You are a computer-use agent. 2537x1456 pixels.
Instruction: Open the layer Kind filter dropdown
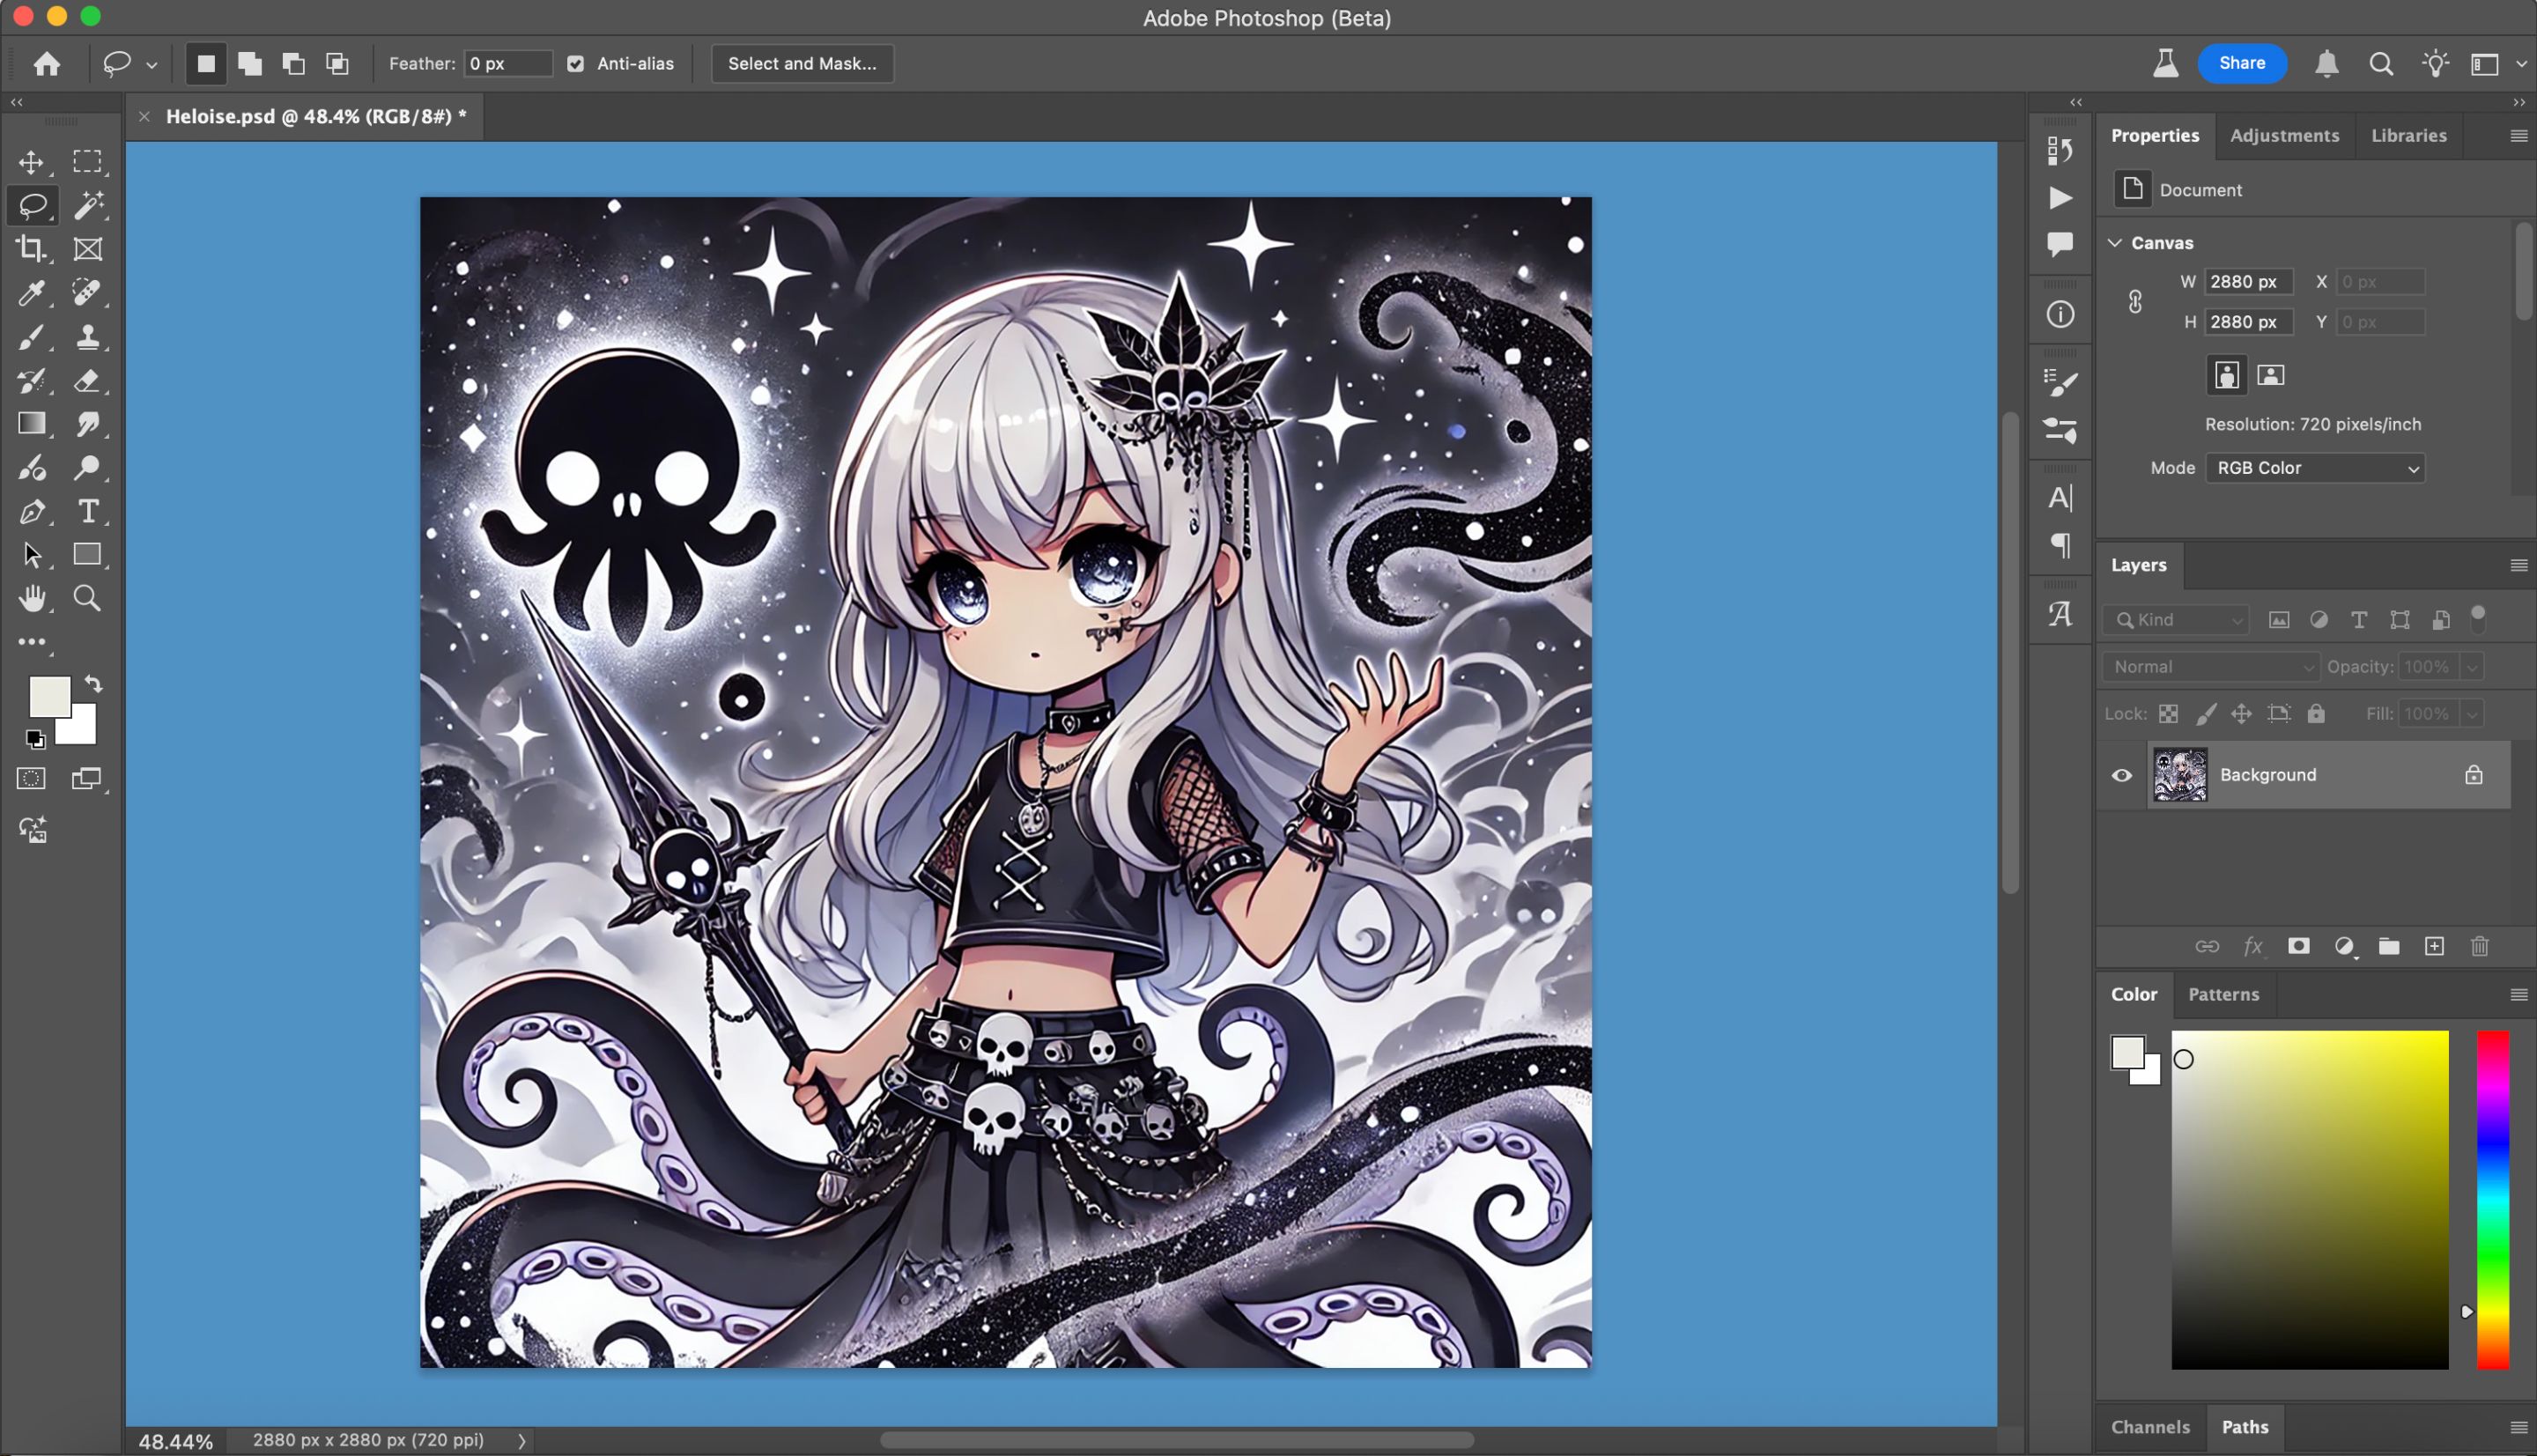pos(2175,620)
